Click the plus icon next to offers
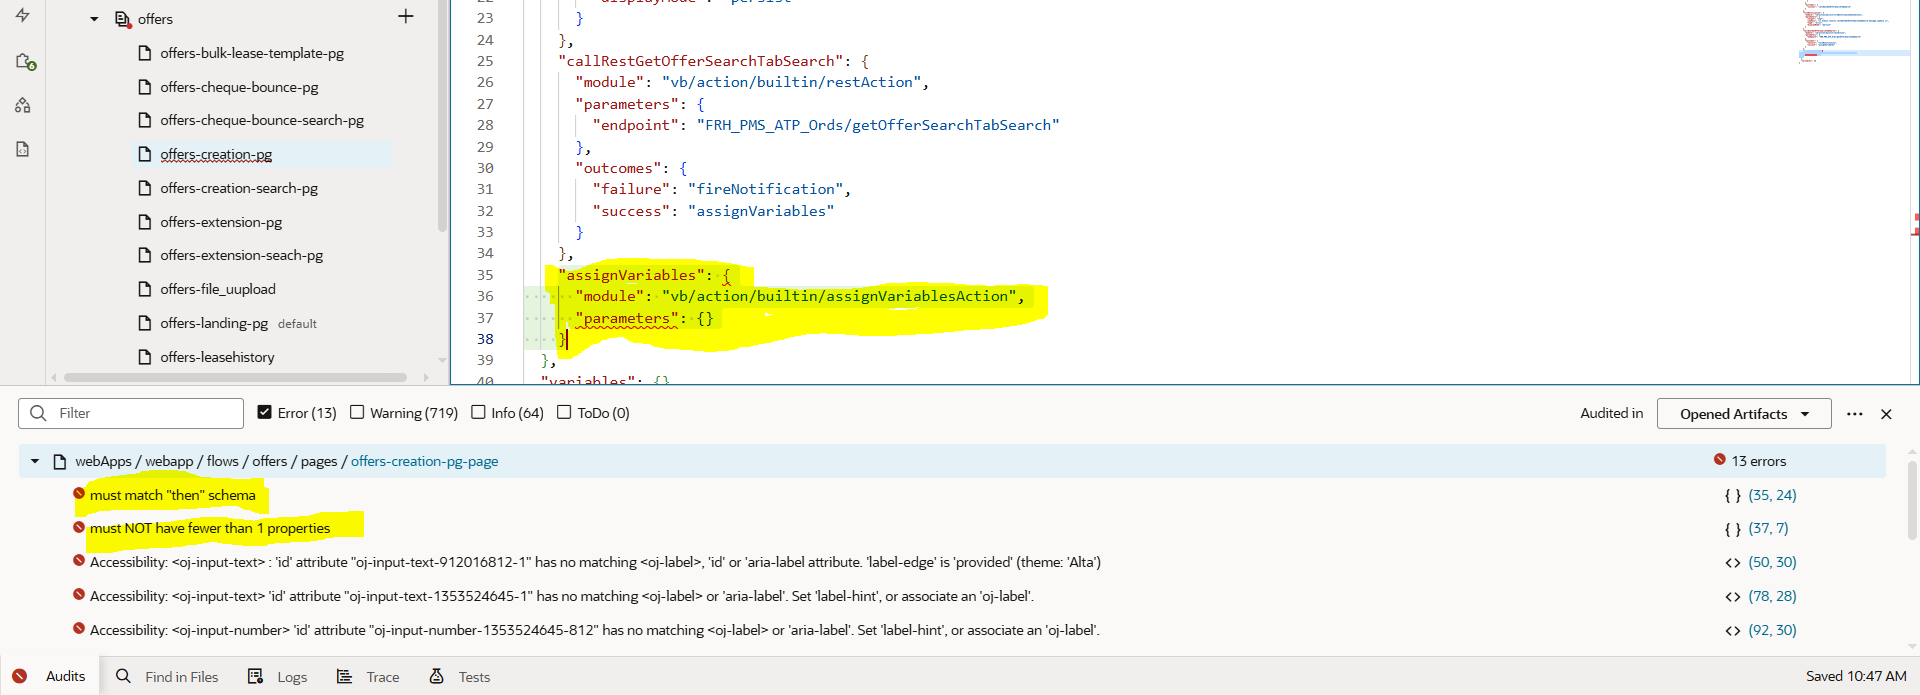The image size is (1920, 695). (405, 16)
